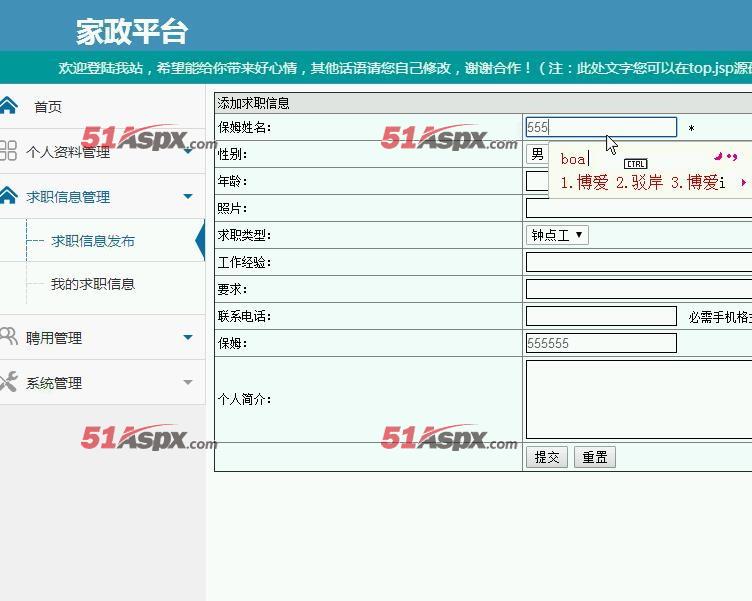Viewport: 752px width, 601px height.
Task: Click the 个人简介 text area
Action: click(x=639, y=400)
